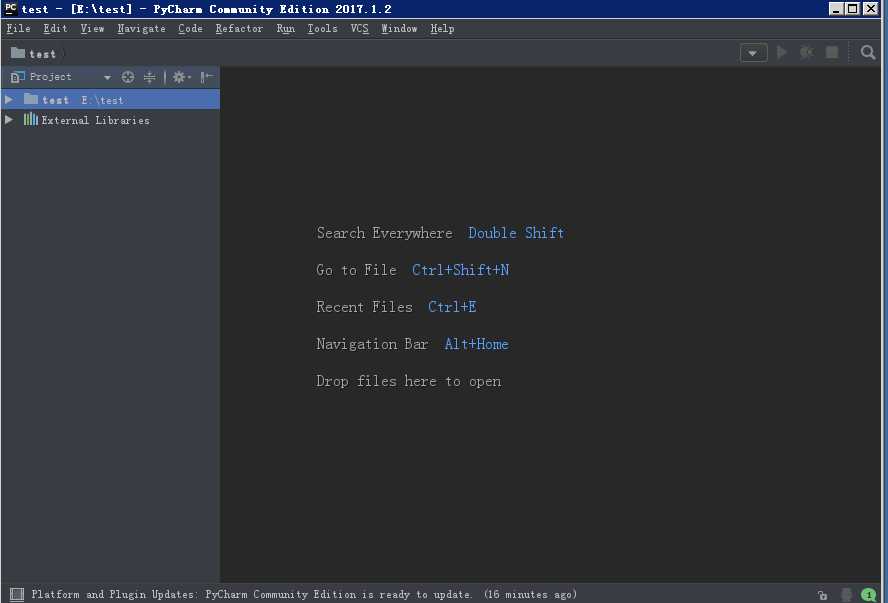Click the Search Everywhere hint text
Image resolution: width=888 pixels, height=603 pixels.
click(x=385, y=233)
